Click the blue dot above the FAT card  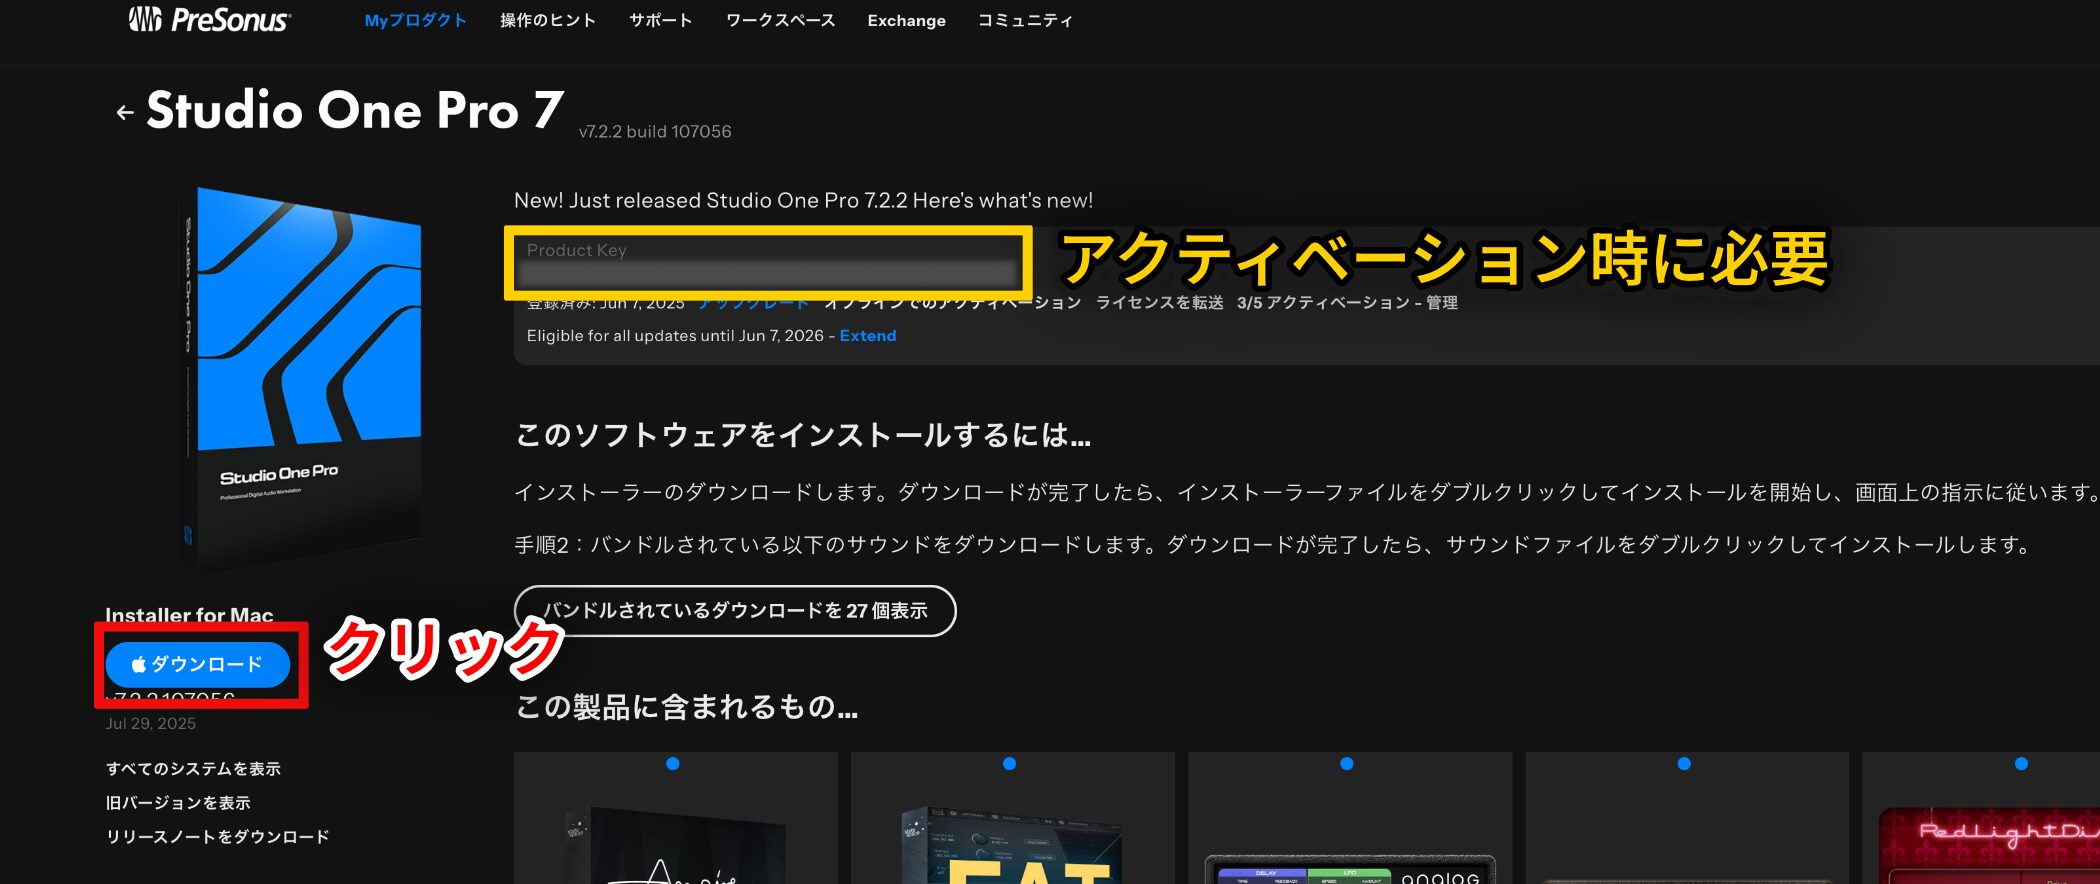[x=1009, y=764]
